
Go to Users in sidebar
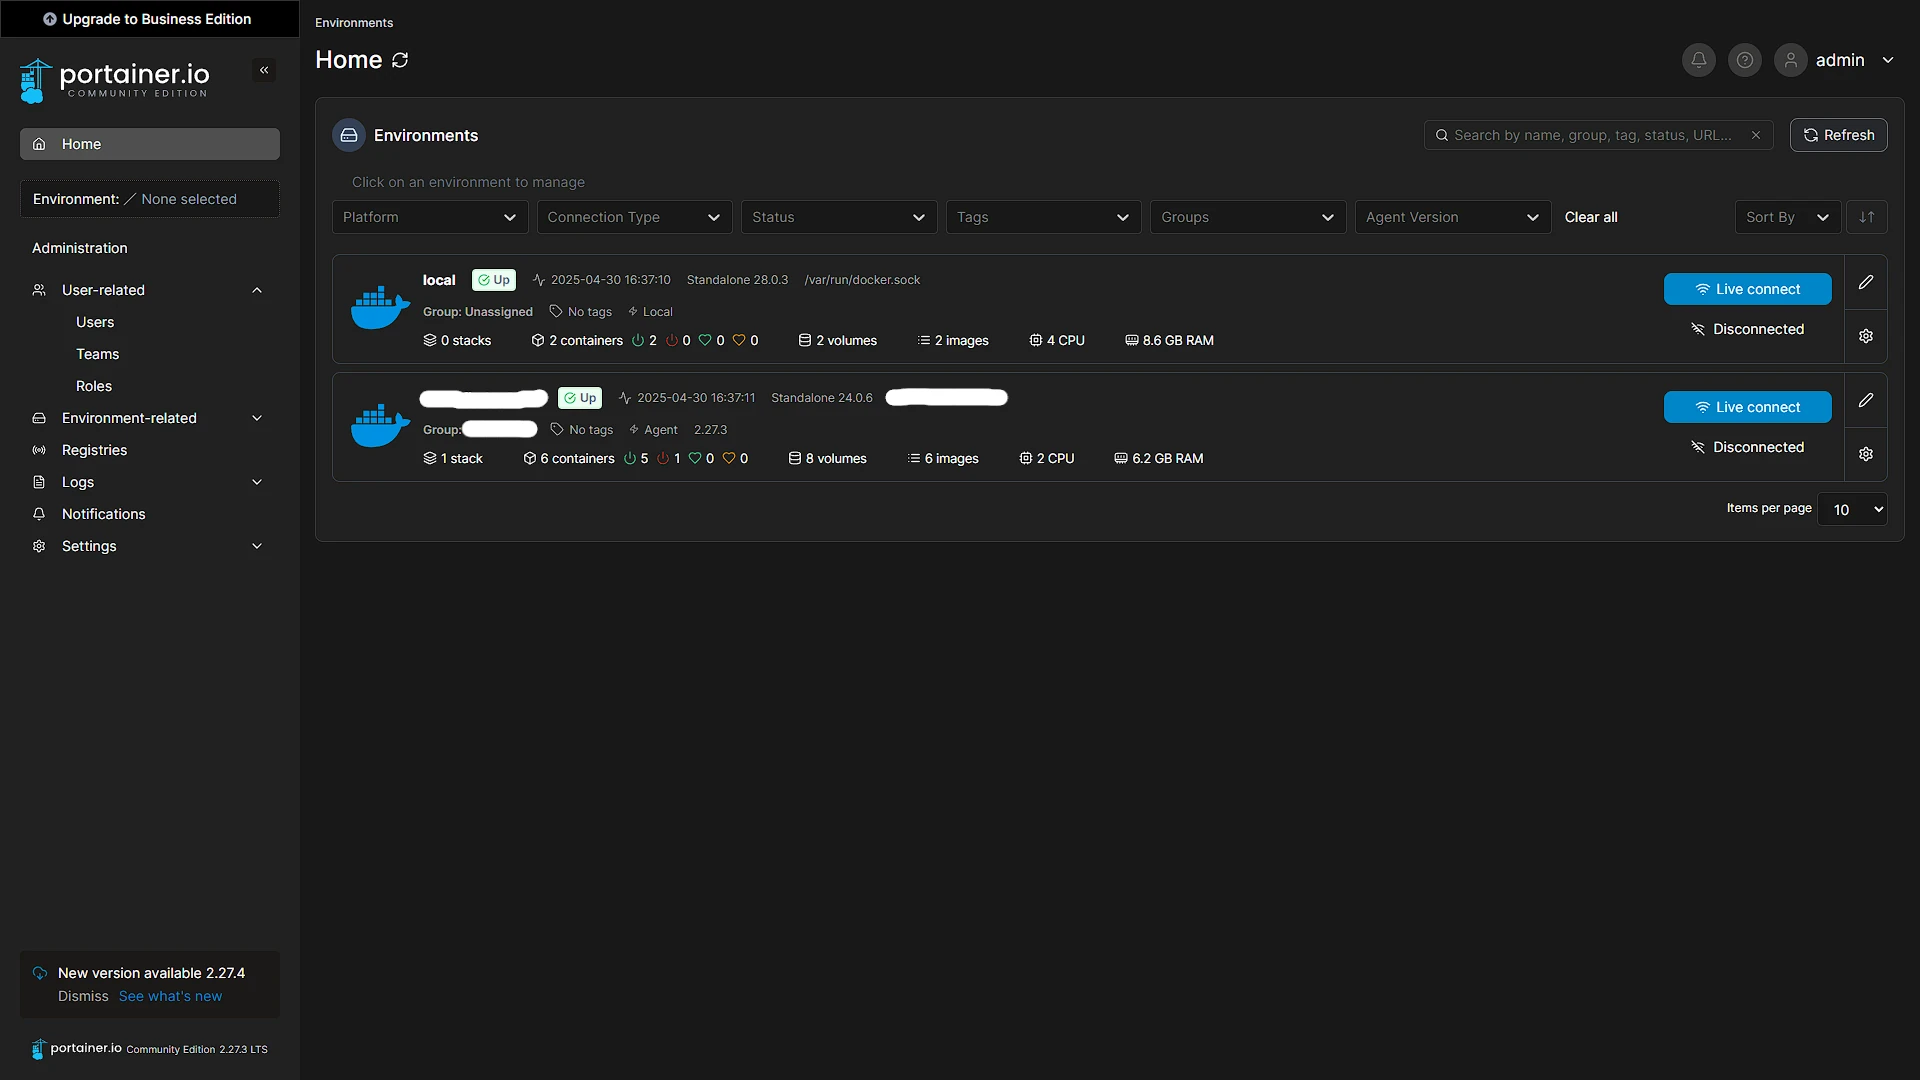click(x=95, y=322)
